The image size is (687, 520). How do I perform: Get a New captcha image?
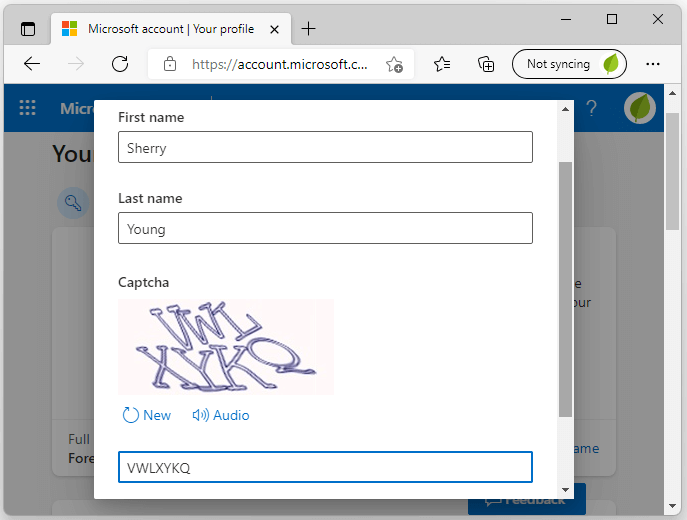147,415
